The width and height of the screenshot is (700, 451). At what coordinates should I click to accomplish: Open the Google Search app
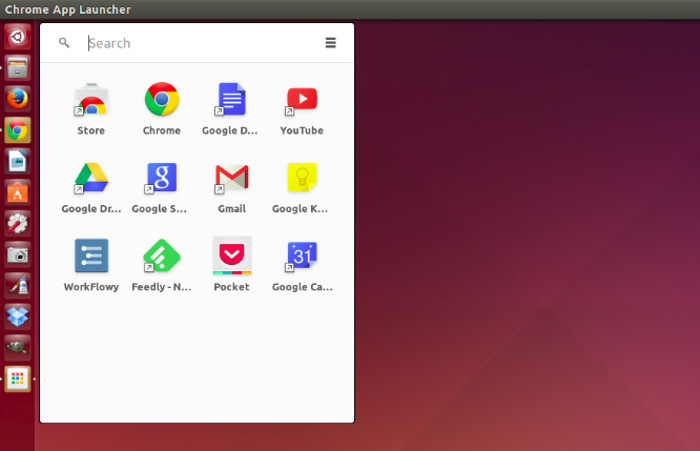(162, 178)
